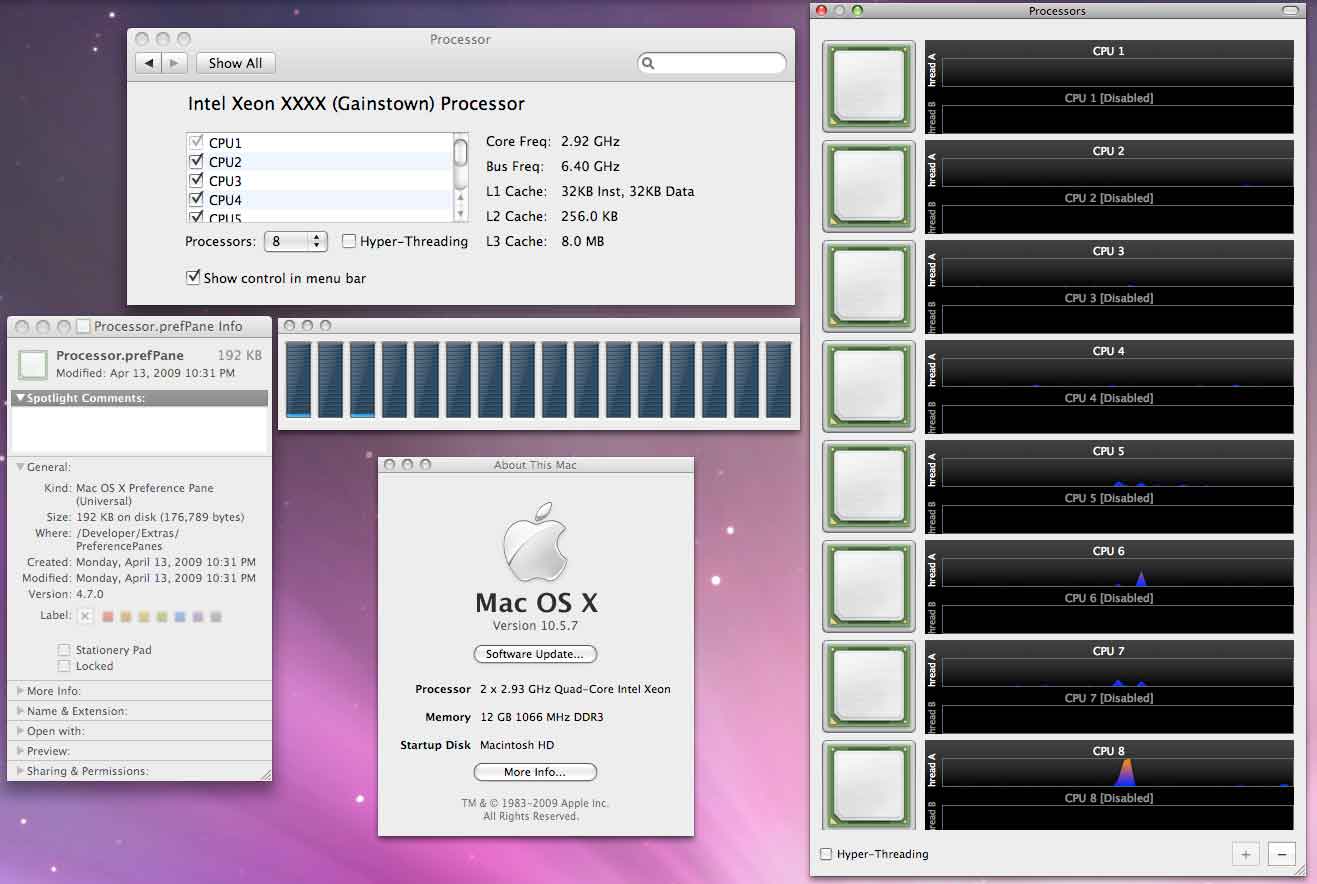Click the search field in Processor pane

(718, 63)
